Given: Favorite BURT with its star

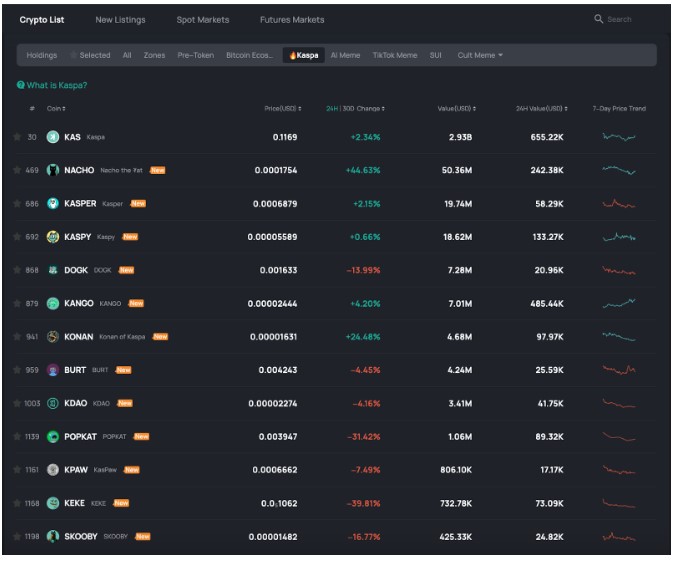Looking at the screenshot, I should [17, 371].
